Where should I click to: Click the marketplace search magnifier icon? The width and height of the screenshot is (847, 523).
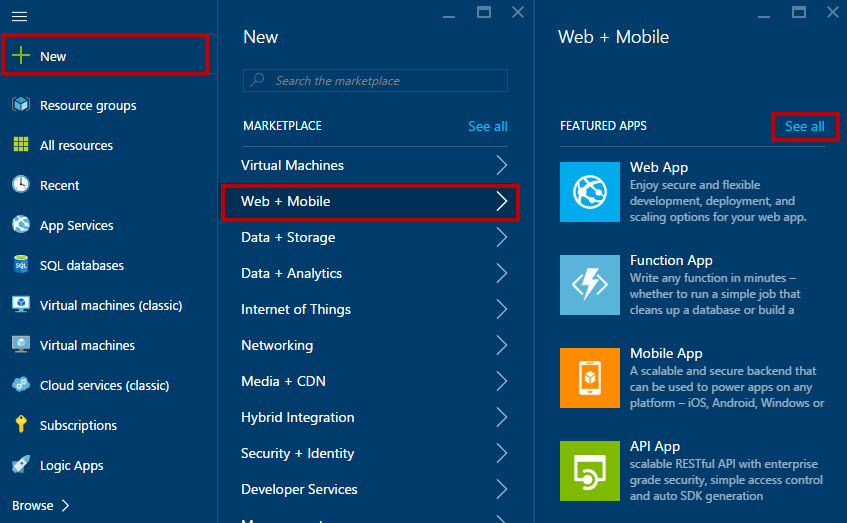click(258, 80)
